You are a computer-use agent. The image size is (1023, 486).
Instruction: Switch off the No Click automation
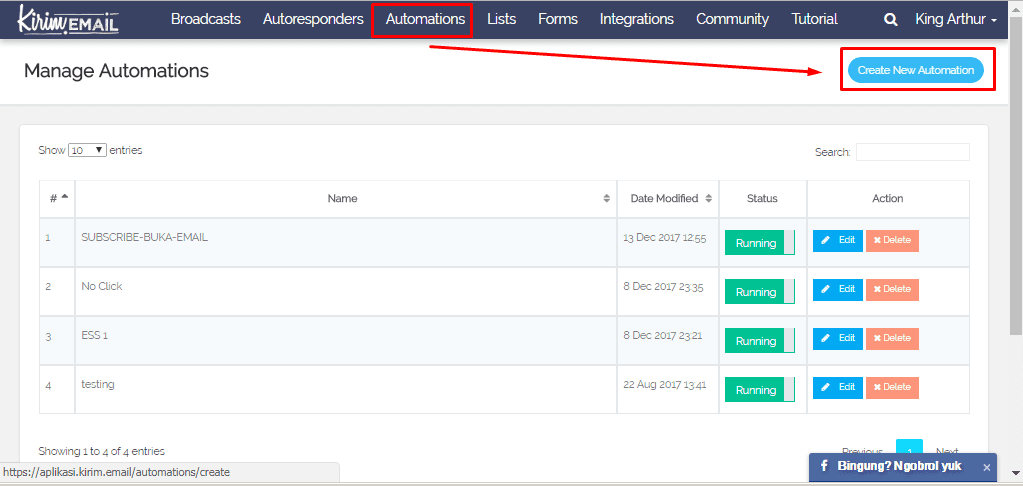click(x=759, y=292)
